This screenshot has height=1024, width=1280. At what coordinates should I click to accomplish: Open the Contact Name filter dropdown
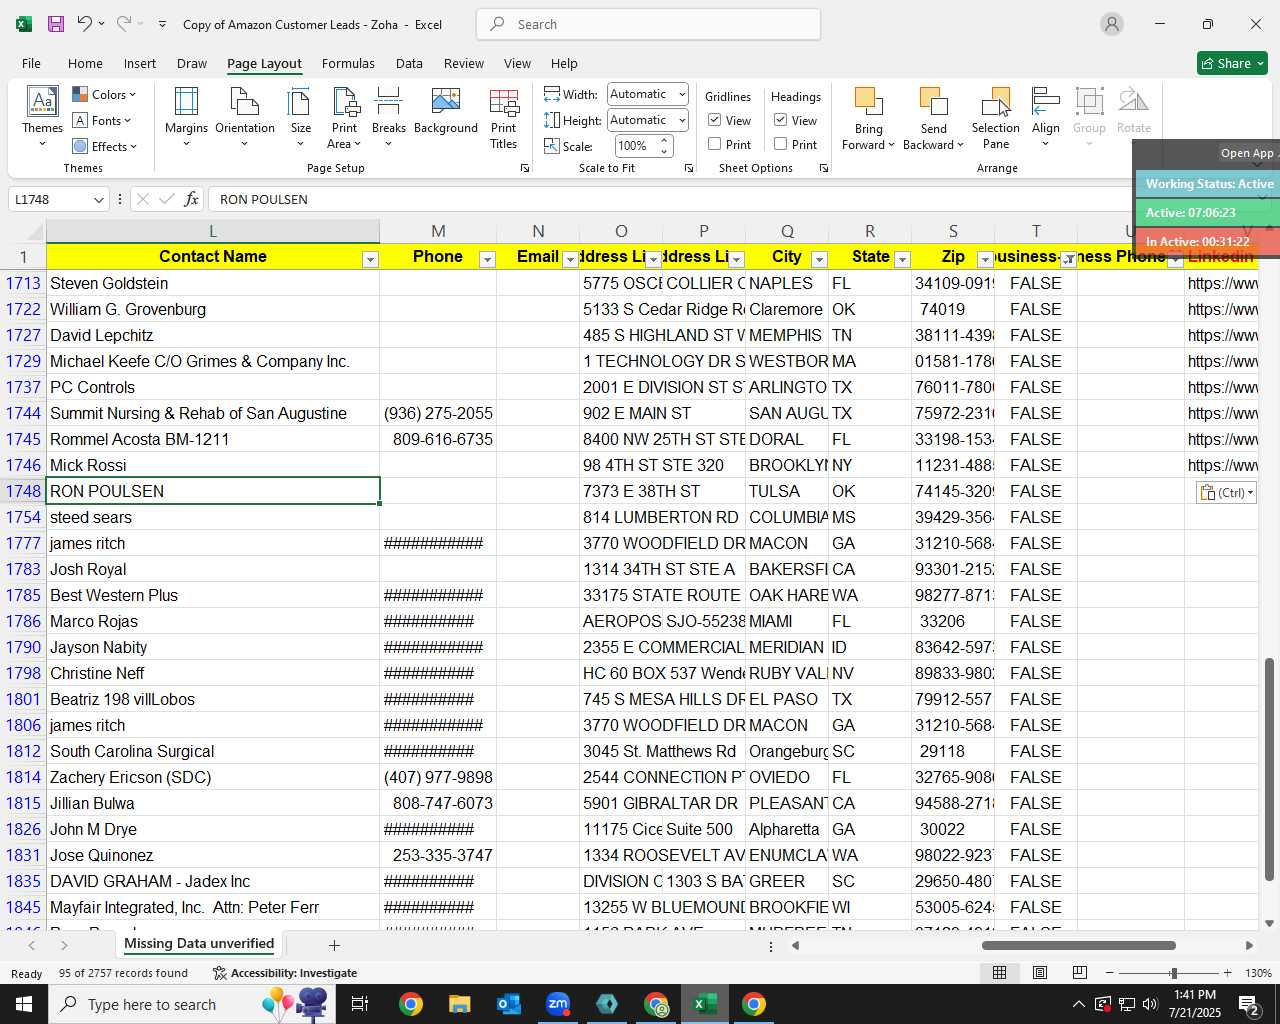click(x=370, y=260)
